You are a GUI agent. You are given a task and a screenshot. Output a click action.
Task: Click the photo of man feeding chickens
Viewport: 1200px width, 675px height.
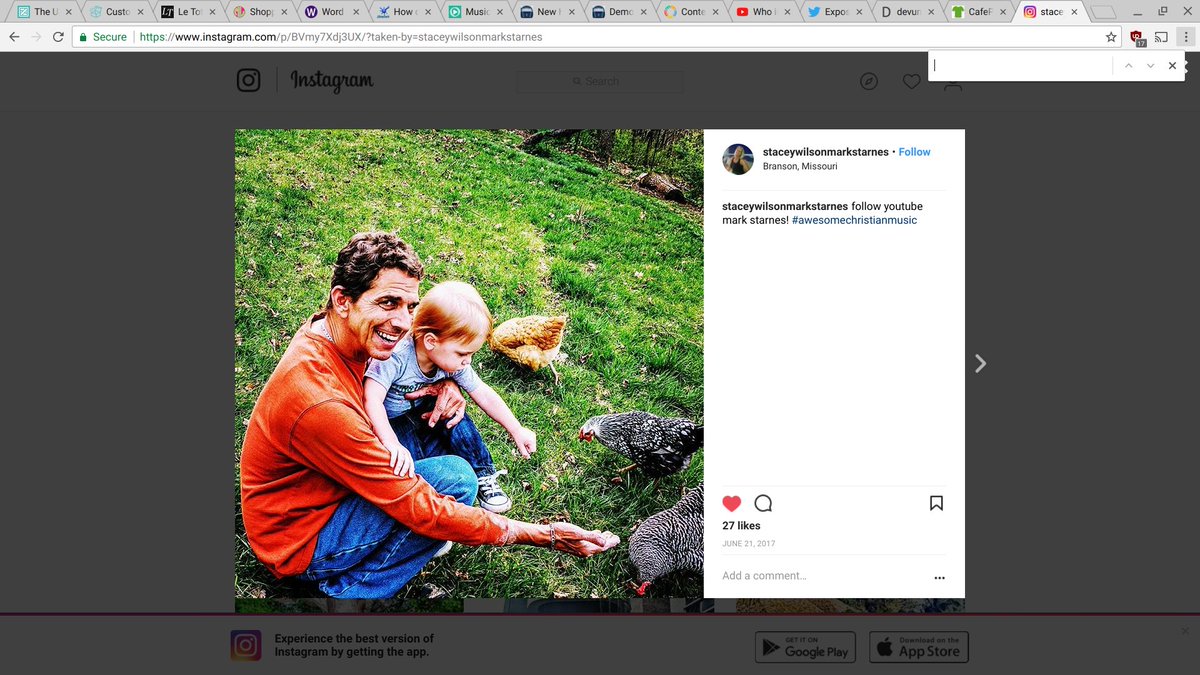coord(469,364)
